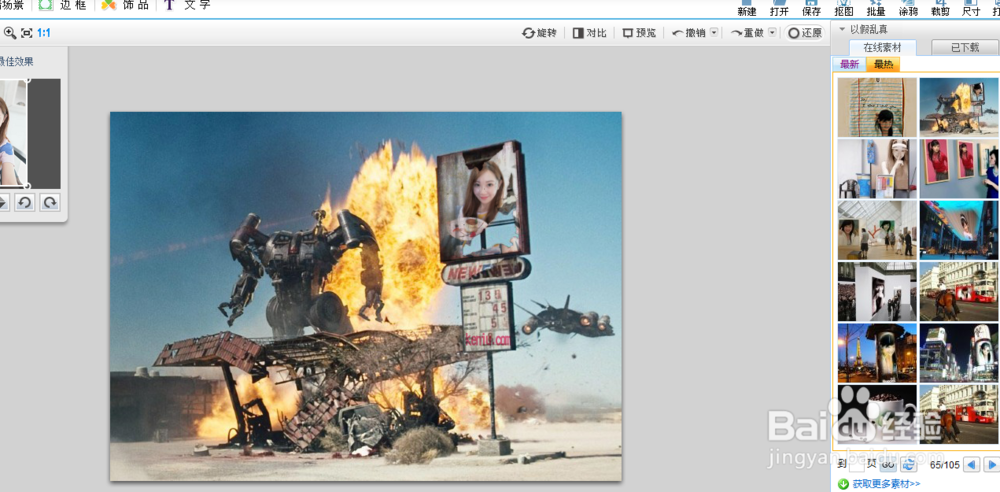The height and width of the screenshot is (492, 1000).
Task: Click the 撤销 undo button
Action: (x=688, y=33)
